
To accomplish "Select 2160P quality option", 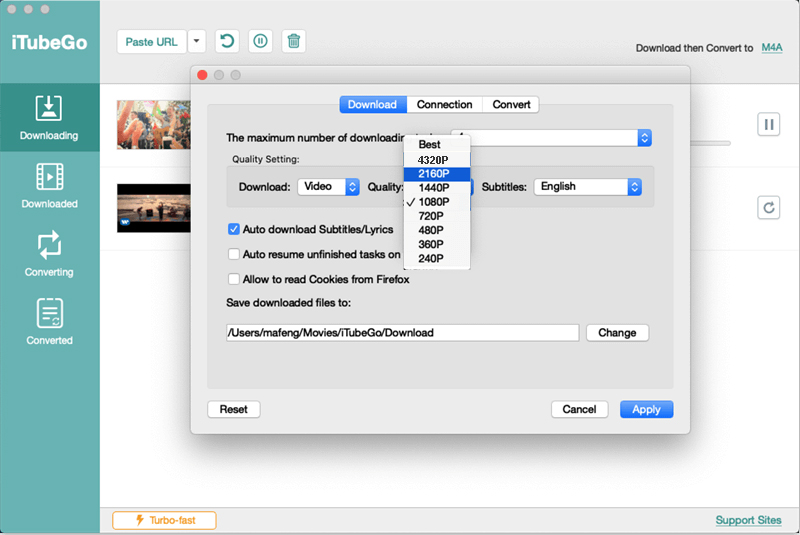I will 437,174.
